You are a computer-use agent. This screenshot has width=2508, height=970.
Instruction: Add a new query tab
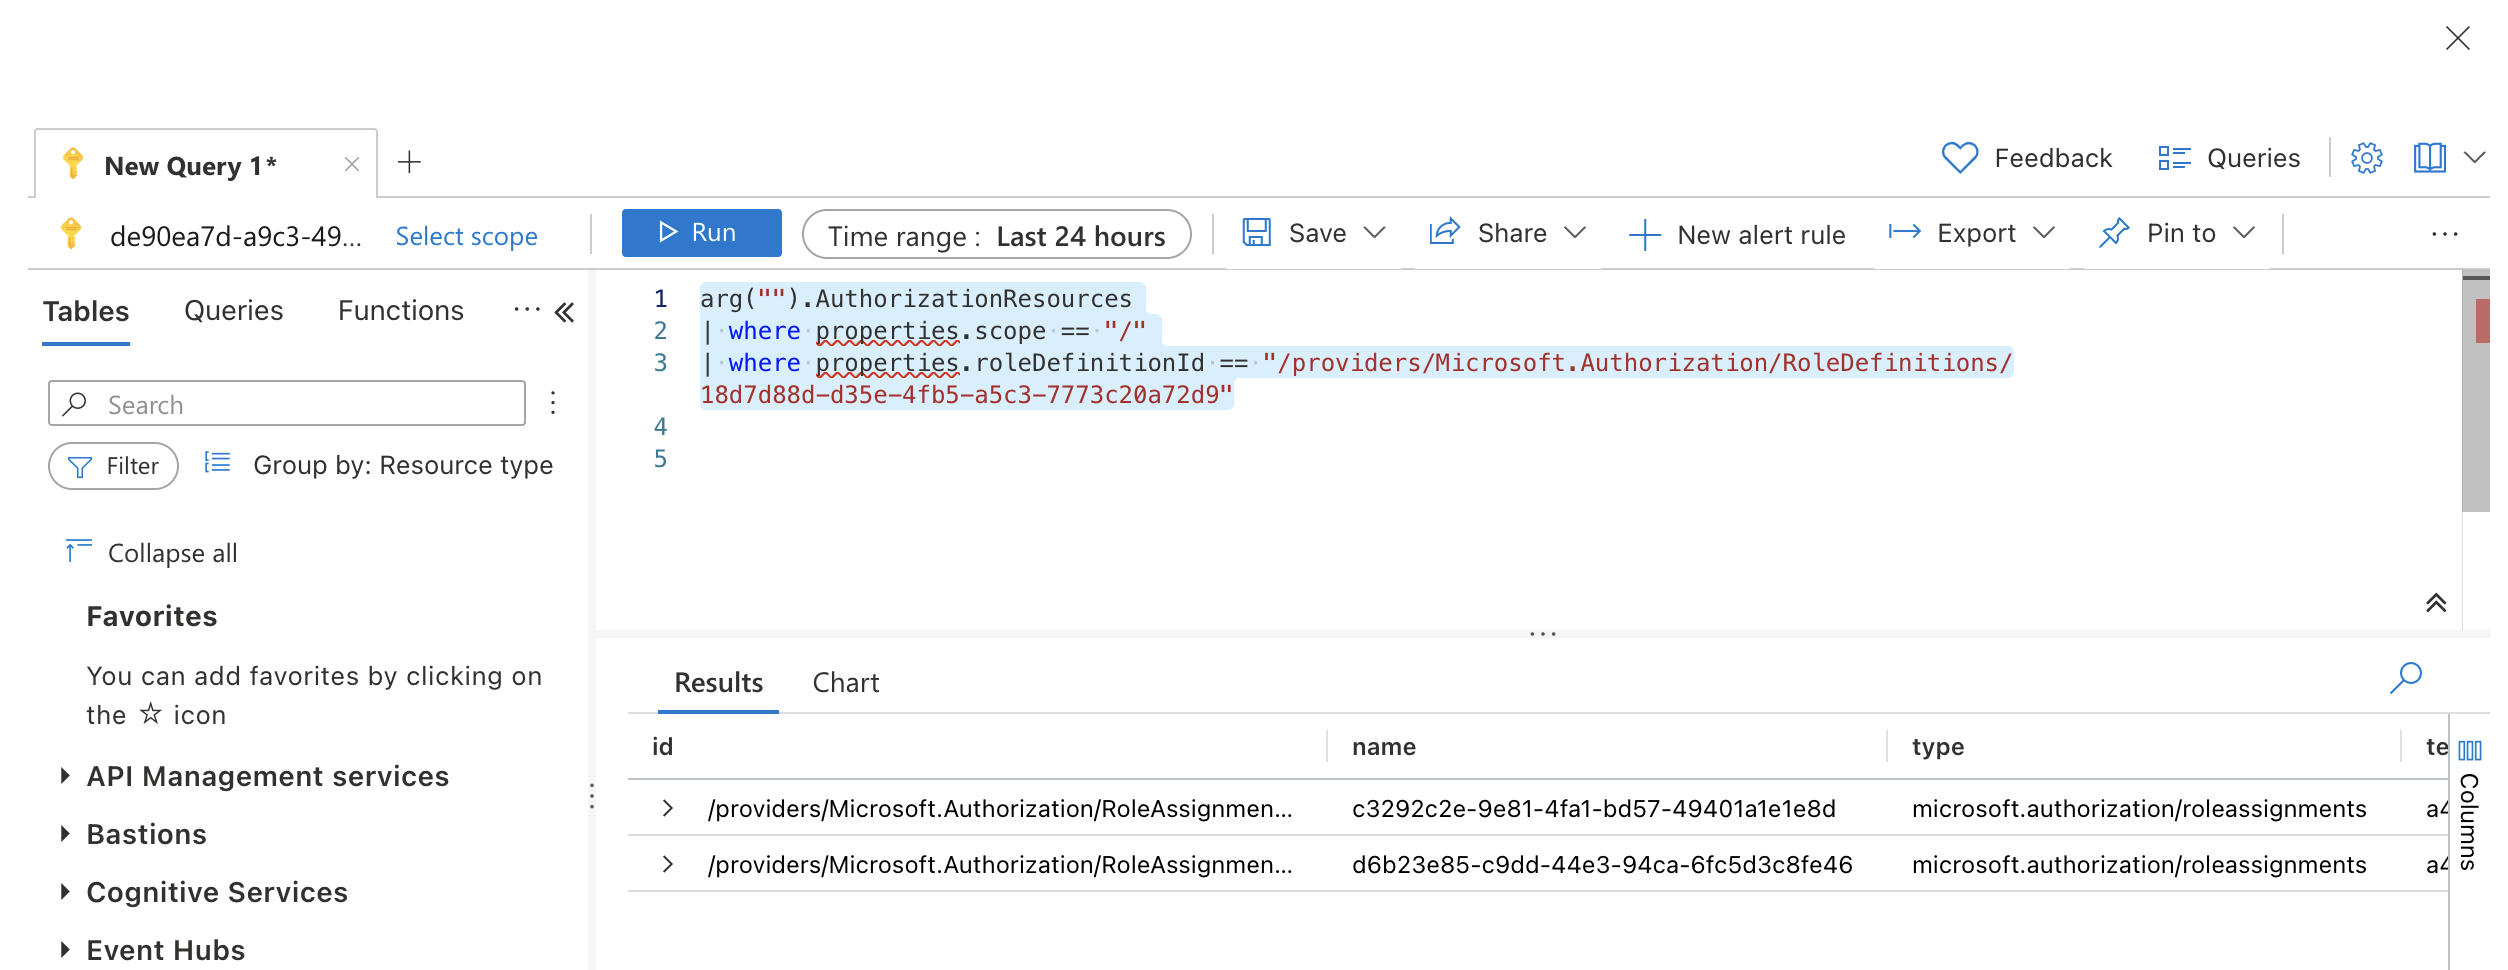pos(409,162)
